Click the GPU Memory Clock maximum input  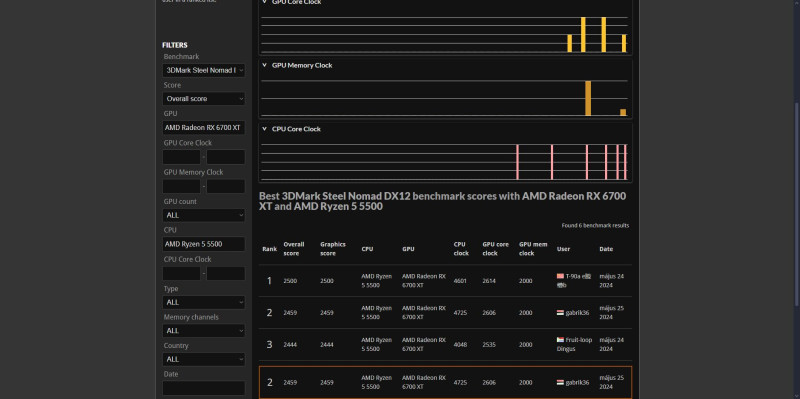click(x=226, y=186)
